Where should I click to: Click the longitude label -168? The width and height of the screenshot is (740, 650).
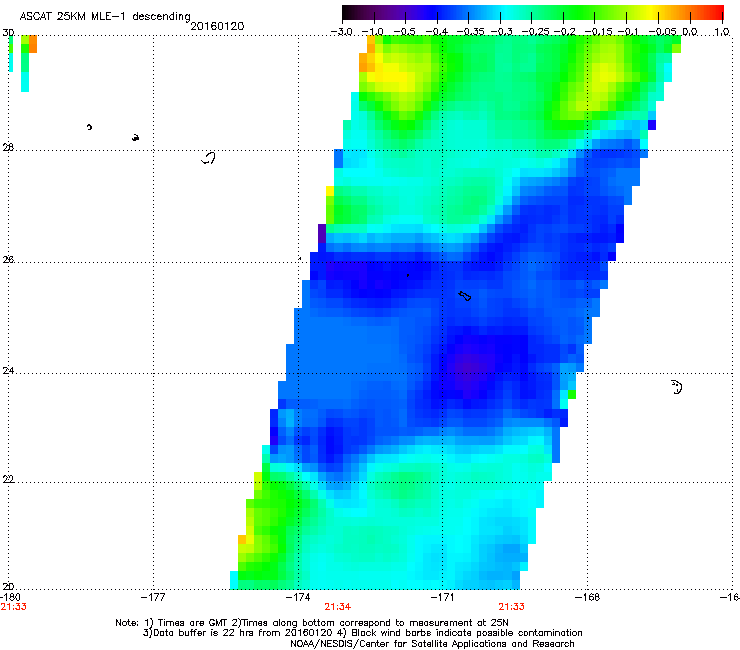click(x=587, y=597)
